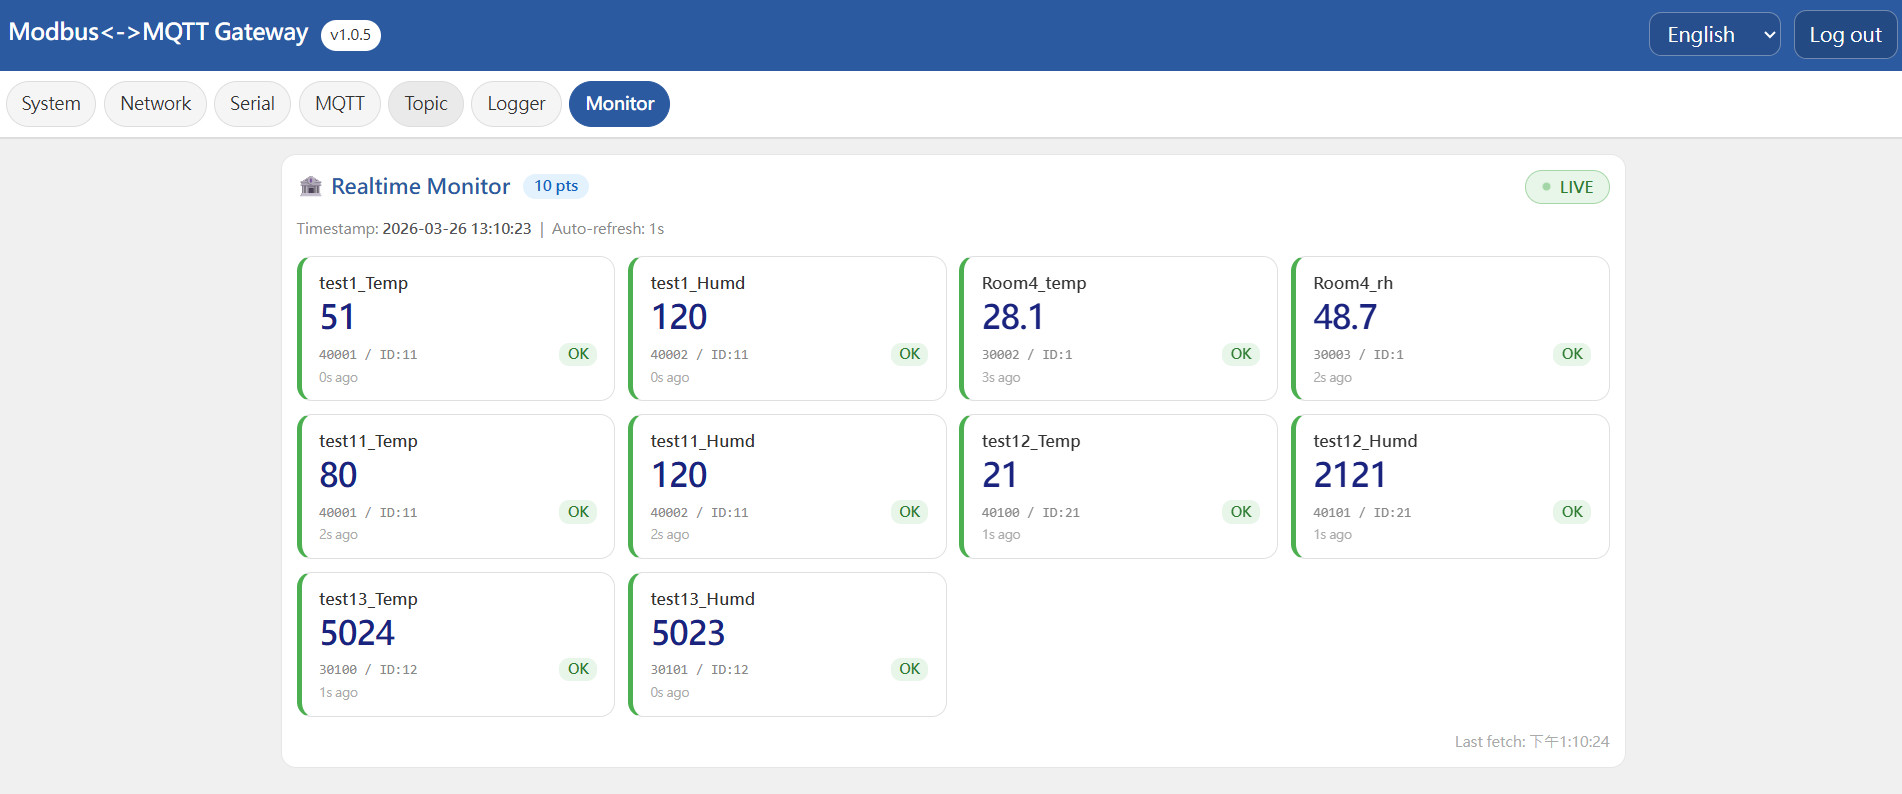Switch to the Logger tab
This screenshot has height=794, width=1902.
[x=516, y=104]
